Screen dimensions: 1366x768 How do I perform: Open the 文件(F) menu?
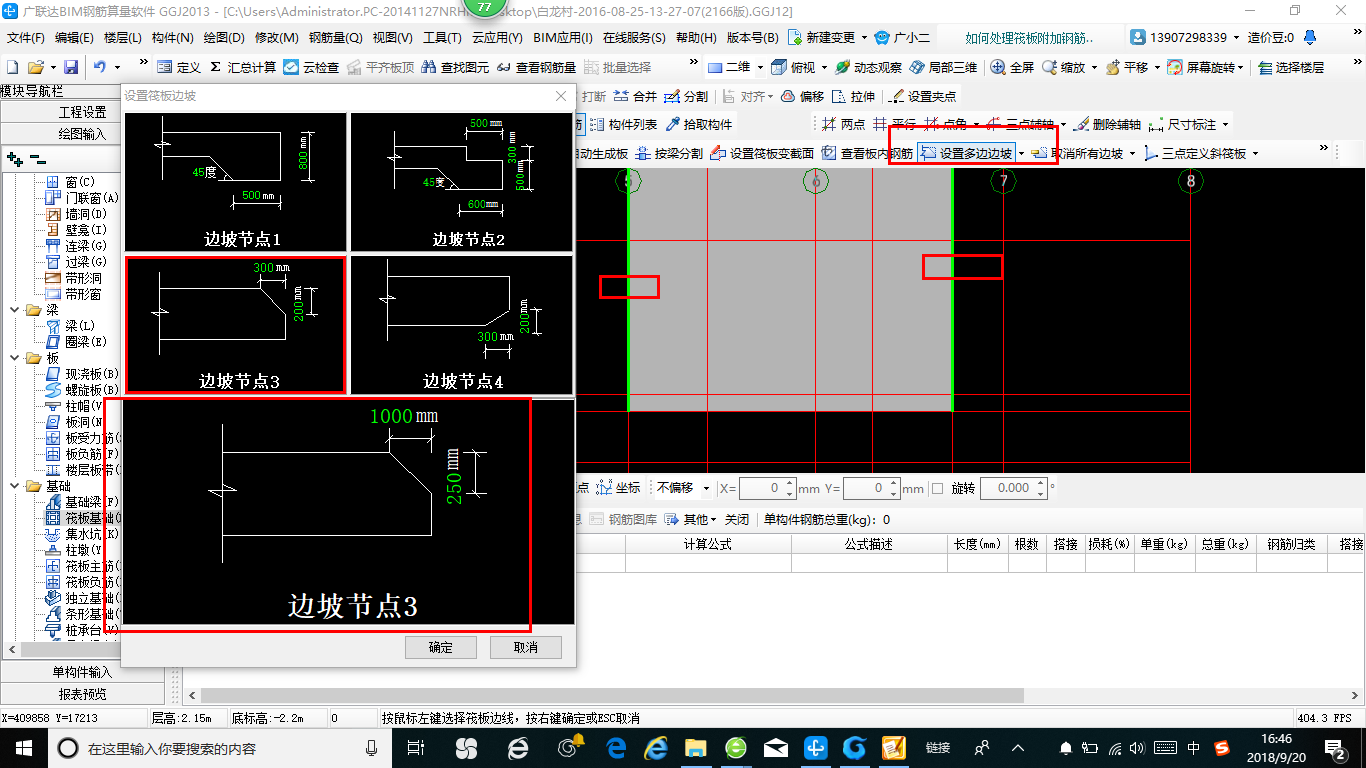pyautogui.click(x=26, y=38)
